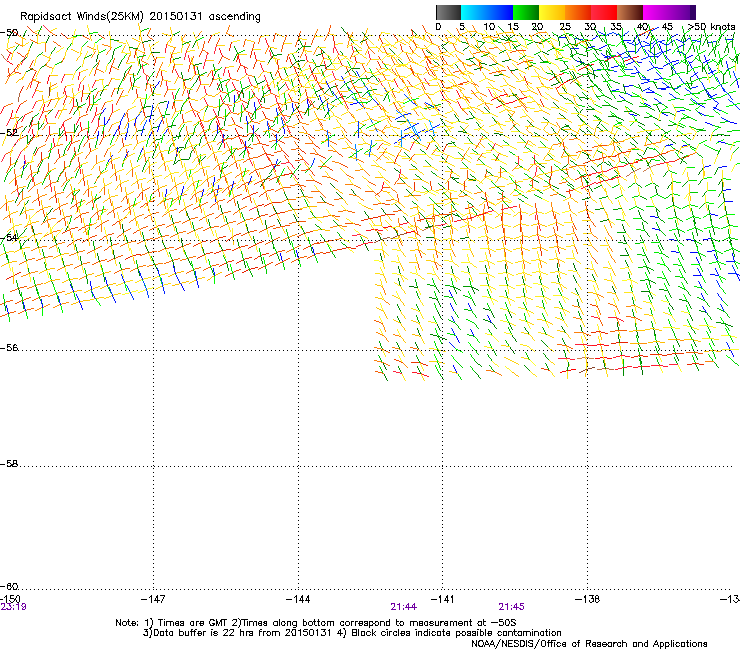Click the 21:45 swath time label

(512, 607)
